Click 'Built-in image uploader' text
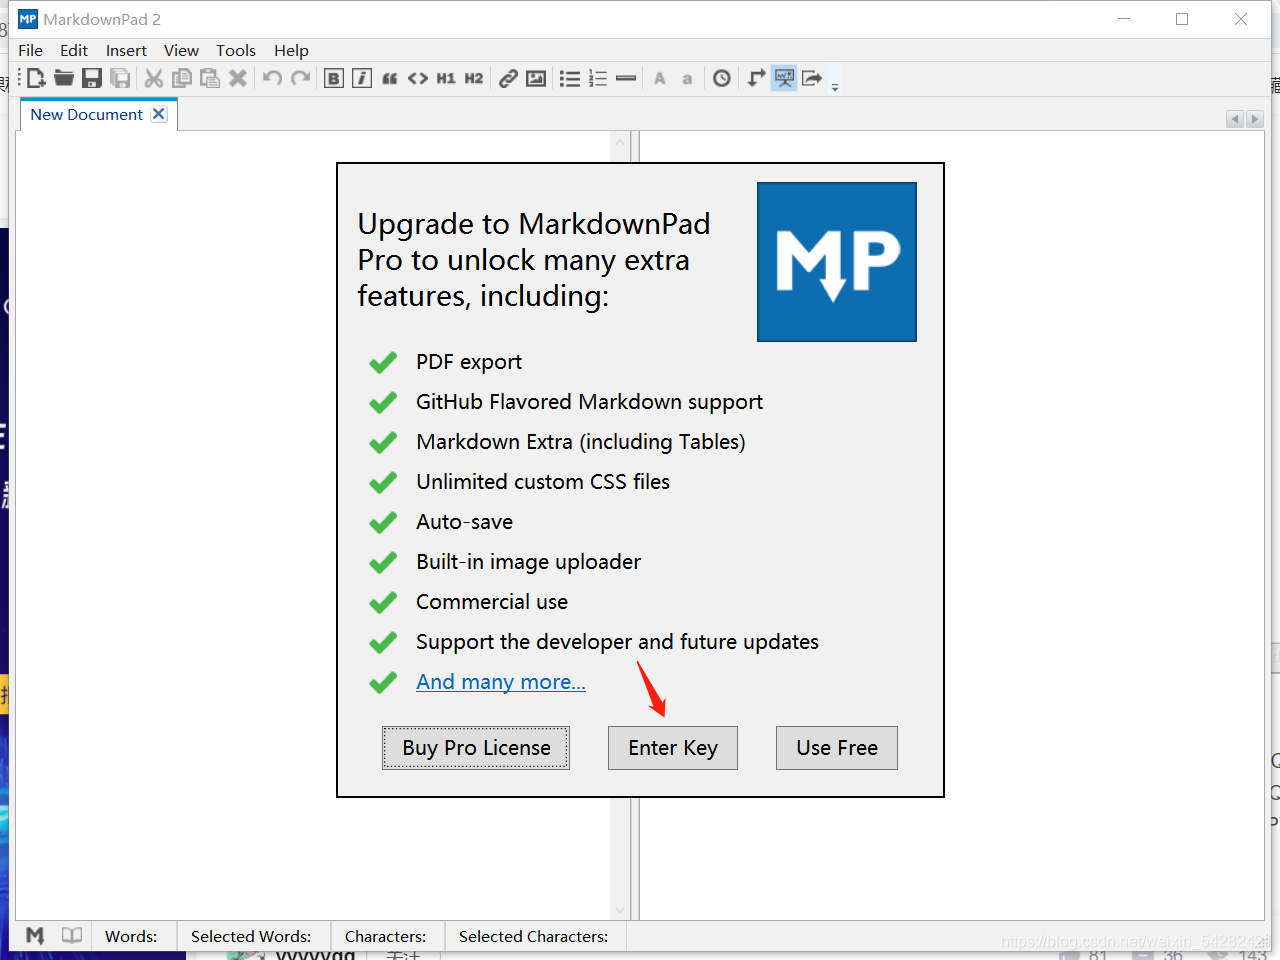1280x960 pixels. click(x=528, y=562)
